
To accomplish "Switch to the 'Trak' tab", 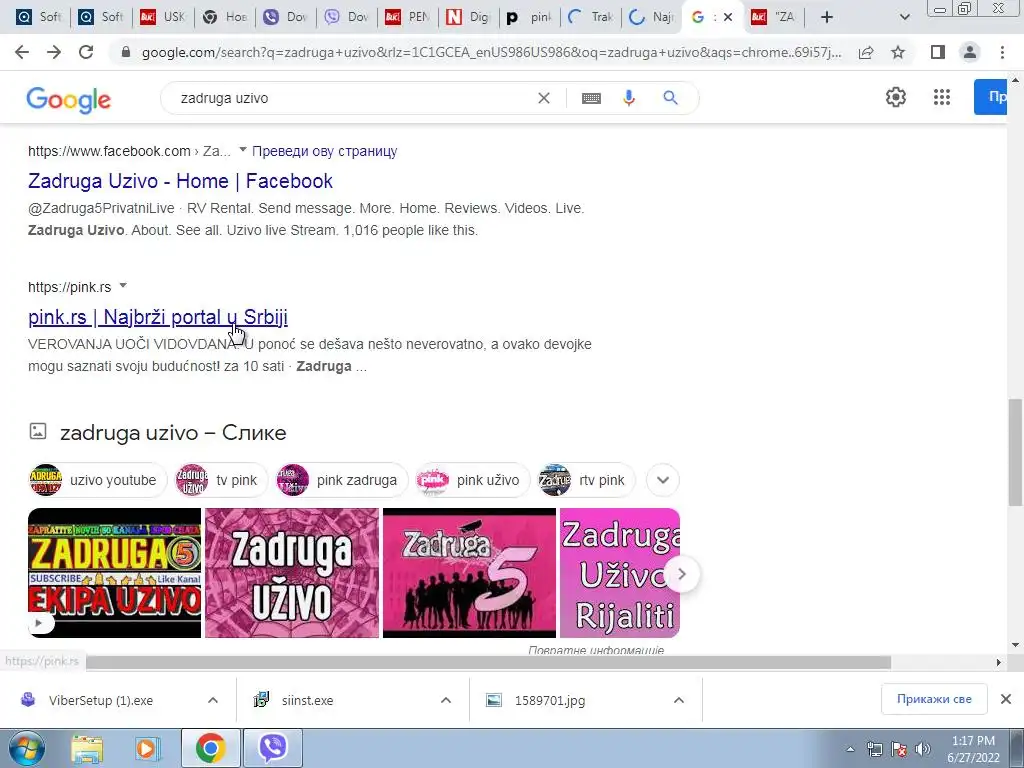I will click(591, 17).
